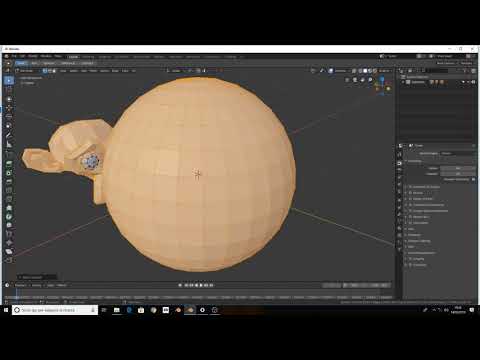Open the Window menu
Viewport: 480px width, 360px height.
click(x=46, y=56)
